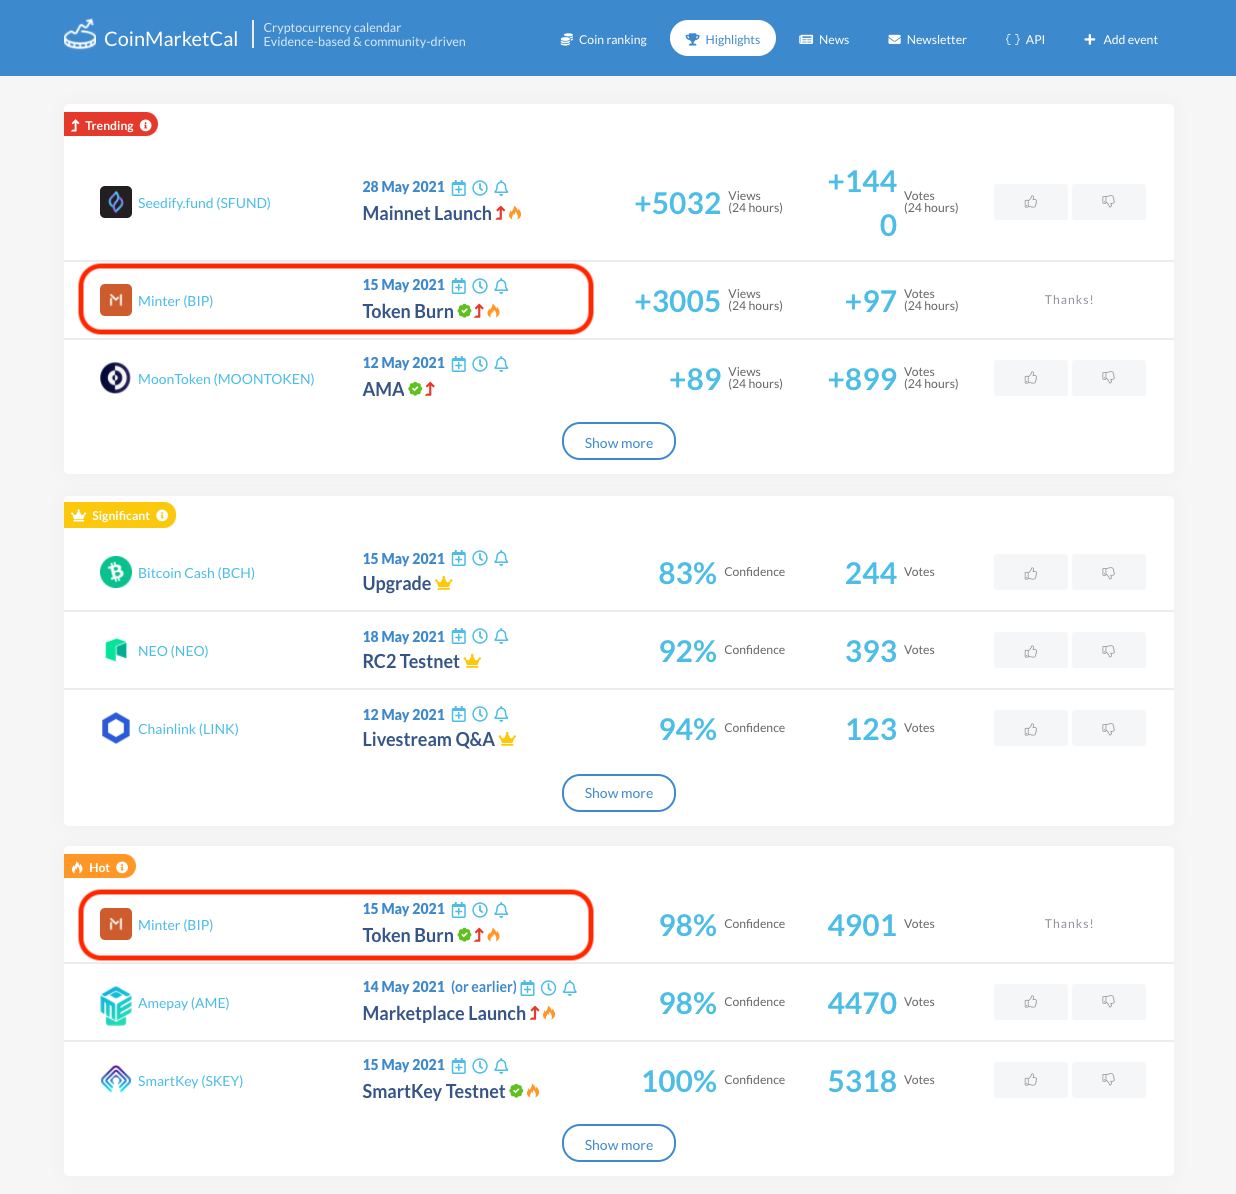Add Trending Minter Token Burn to calendar
The width and height of the screenshot is (1236, 1194).
(458, 286)
